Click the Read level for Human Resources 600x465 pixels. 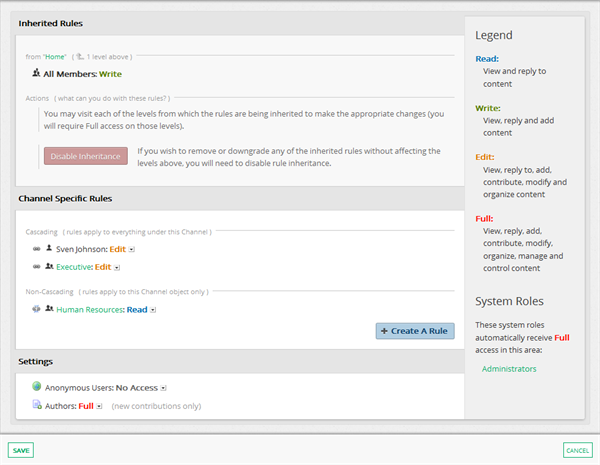[137, 310]
